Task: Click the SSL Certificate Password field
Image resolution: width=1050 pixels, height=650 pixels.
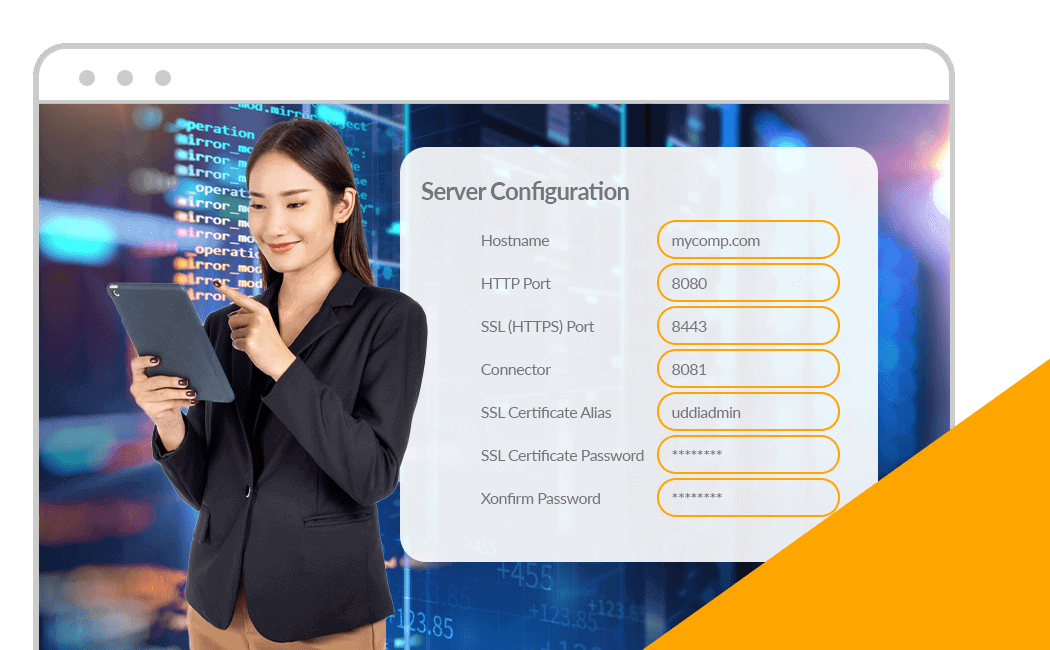Action: coord(748,455)
